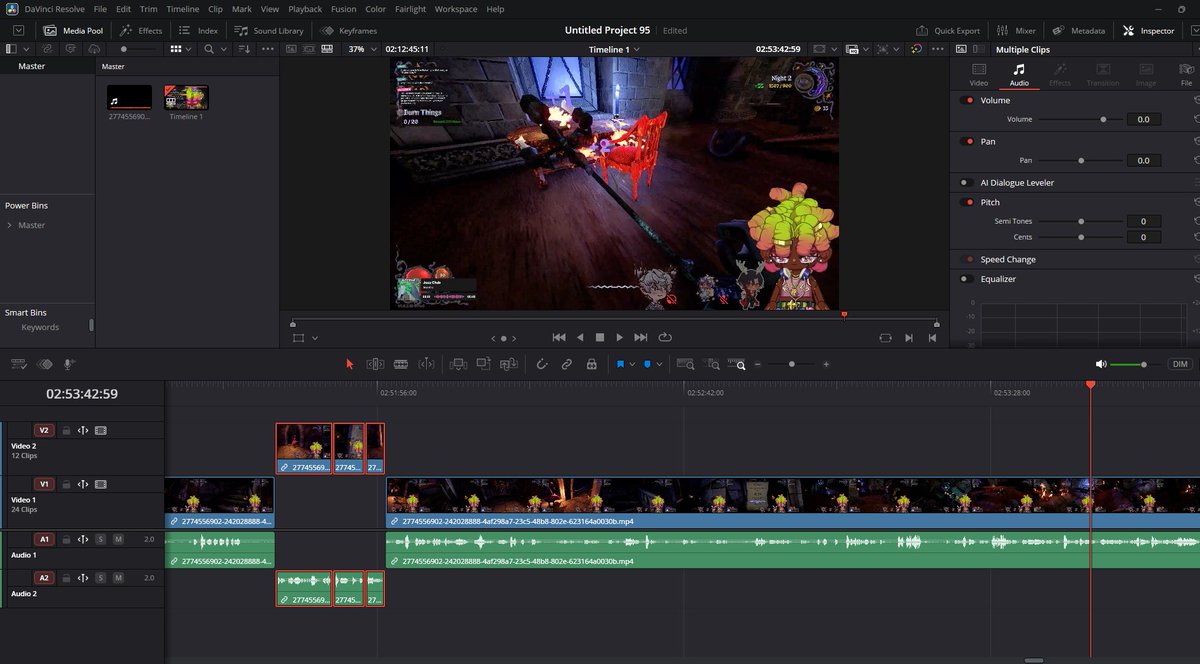
Task: Open the Trim menu
Action: [x=148, y=9]
